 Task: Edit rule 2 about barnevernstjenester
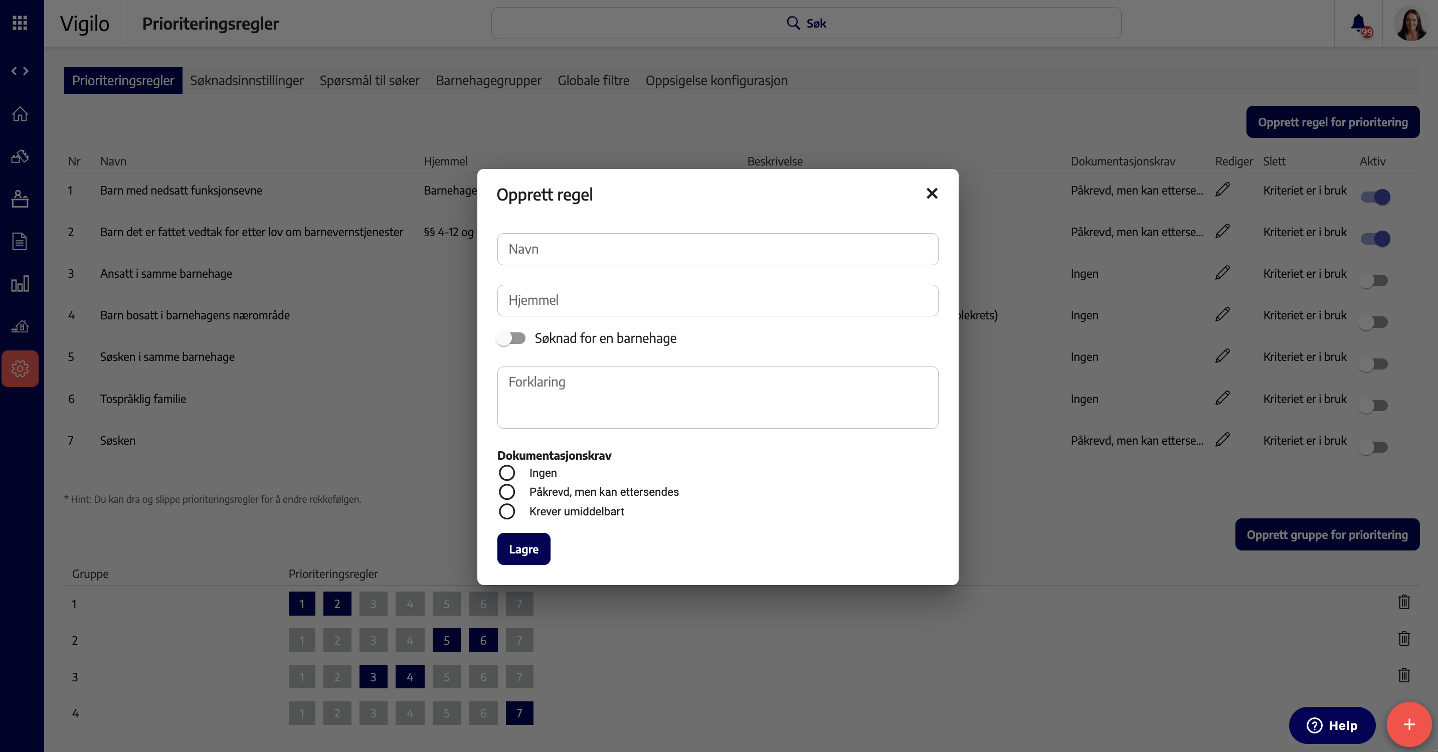pyautogui.click(x=1222, y=231)
